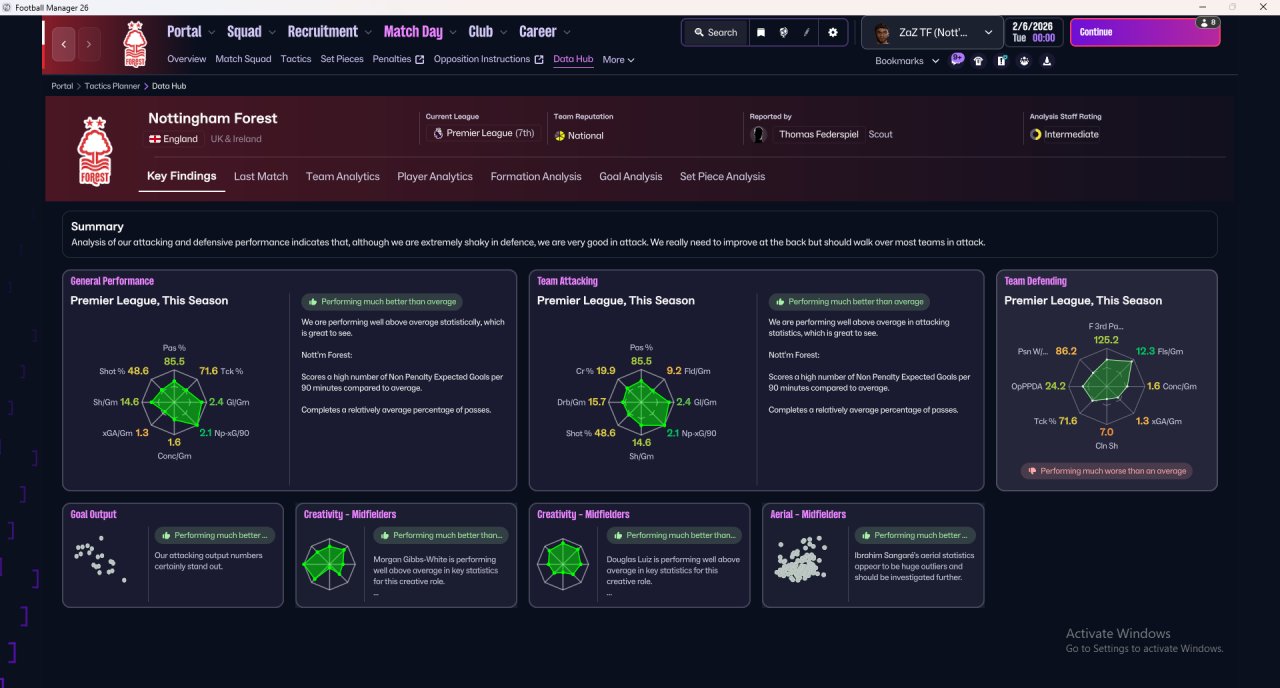Open the messages bubble with 9+ badge
The width and height of the screenshot is (1280, 688).
coord(957,60)
